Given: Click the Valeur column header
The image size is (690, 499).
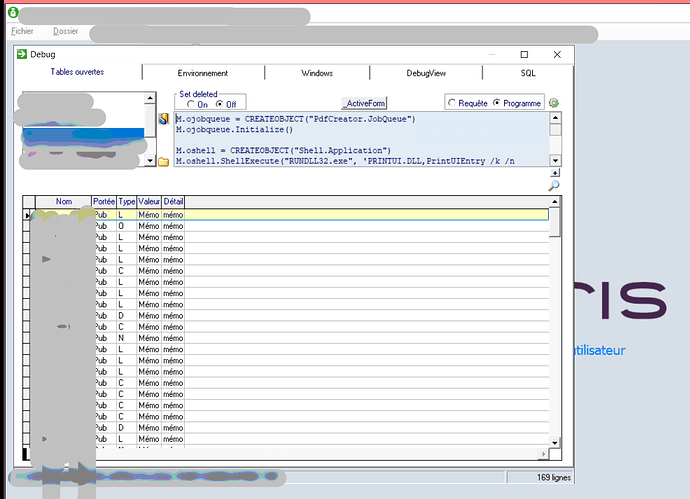Looking at the screenshot, I should [149, 202].
